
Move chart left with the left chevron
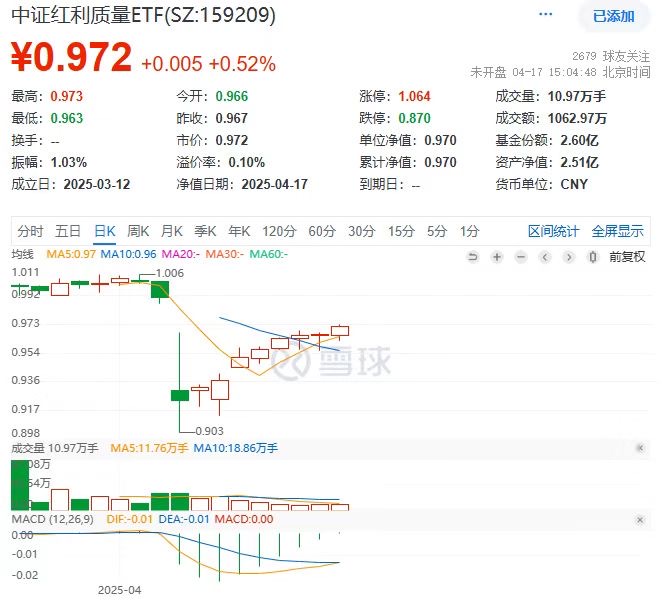click(x=545, y=257)
